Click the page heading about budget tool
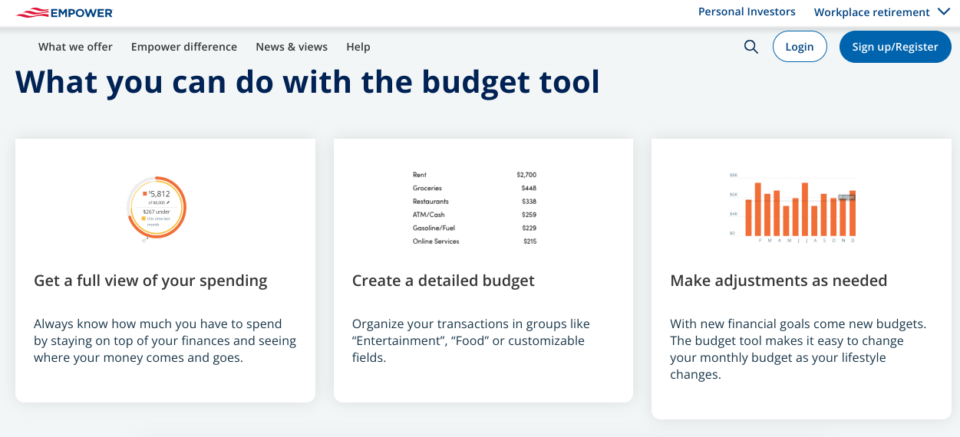Viewport: 960px width, 437px height. [x=307, y=83]
